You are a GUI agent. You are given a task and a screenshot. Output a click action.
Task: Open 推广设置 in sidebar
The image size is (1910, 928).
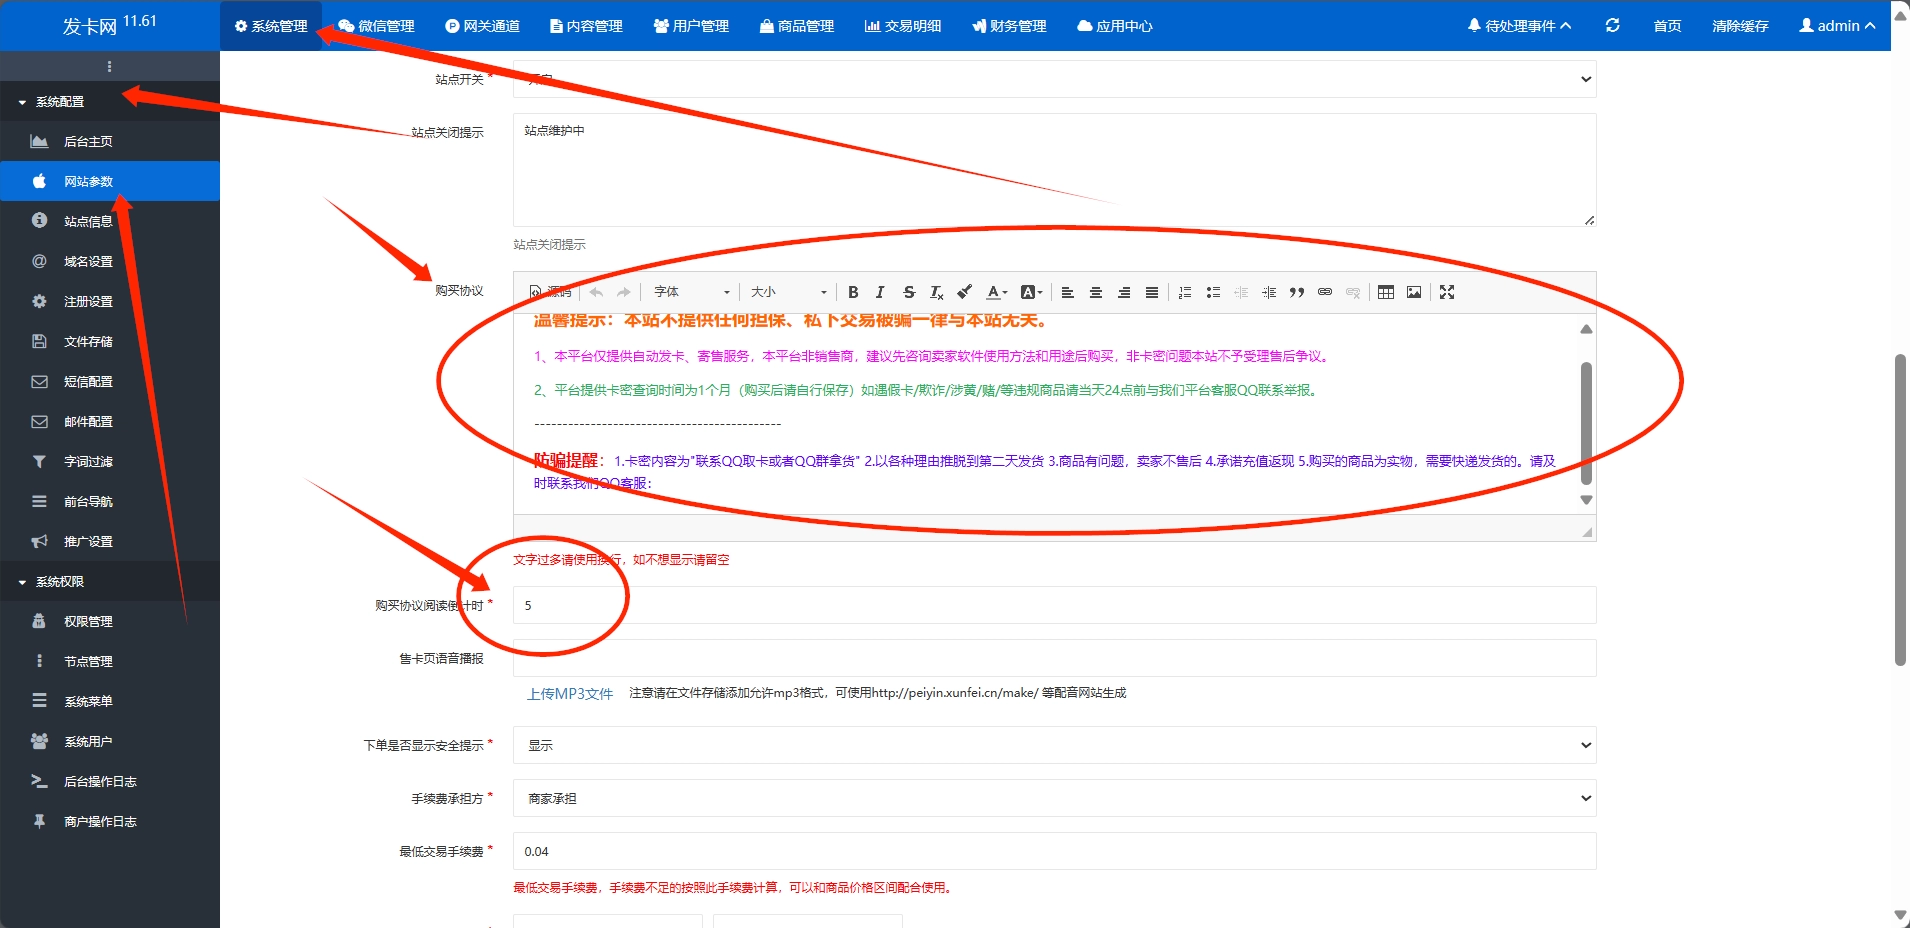(110, 541)
